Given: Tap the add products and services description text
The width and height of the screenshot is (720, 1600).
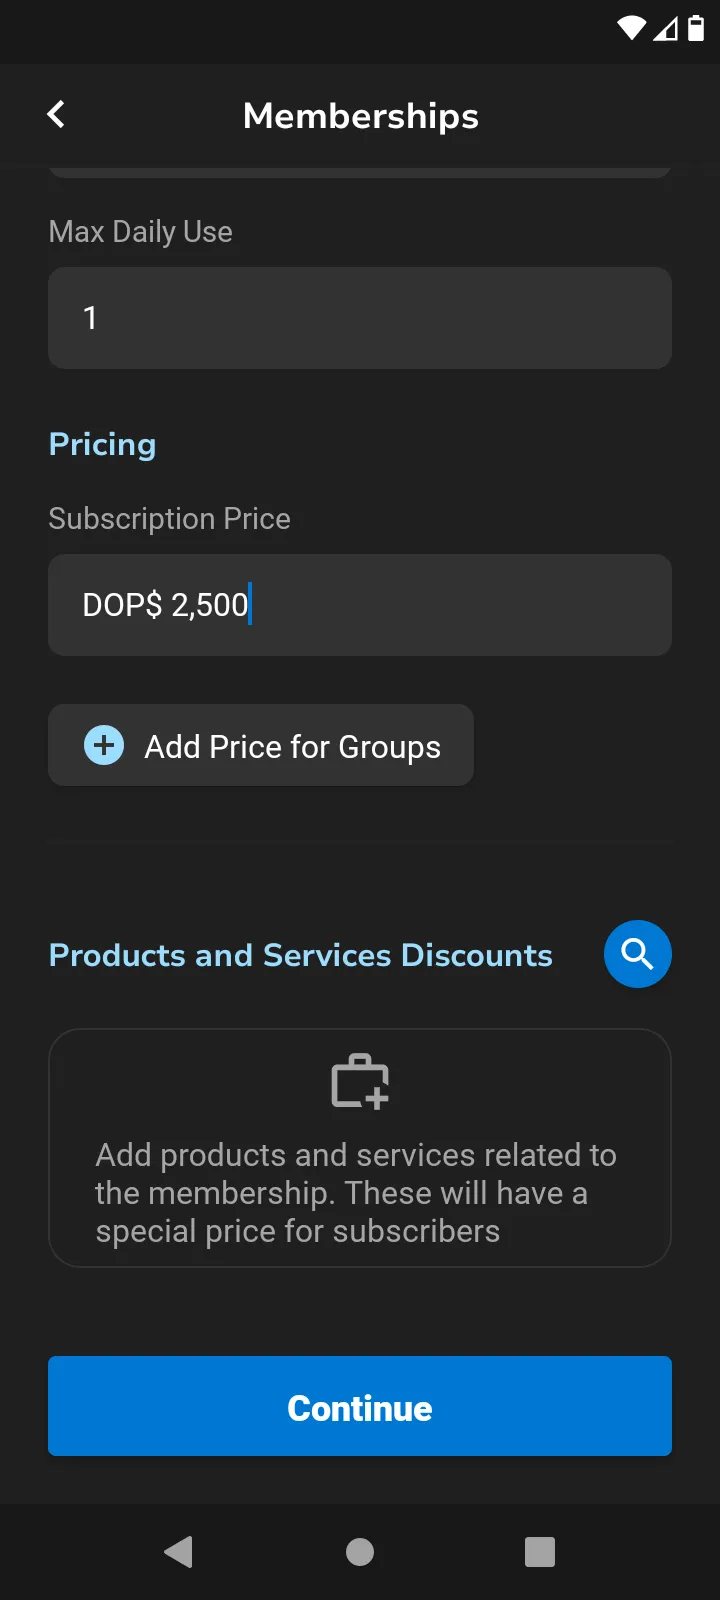Looking at the screenshot, I should (356, 1193).
